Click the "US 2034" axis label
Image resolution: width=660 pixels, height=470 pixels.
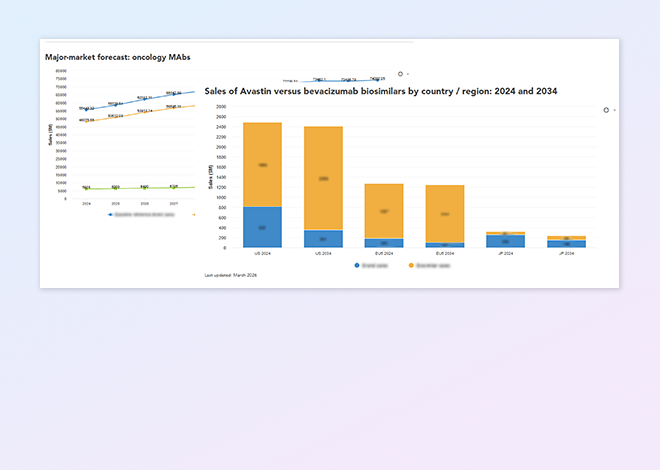(x=323, y=254)
